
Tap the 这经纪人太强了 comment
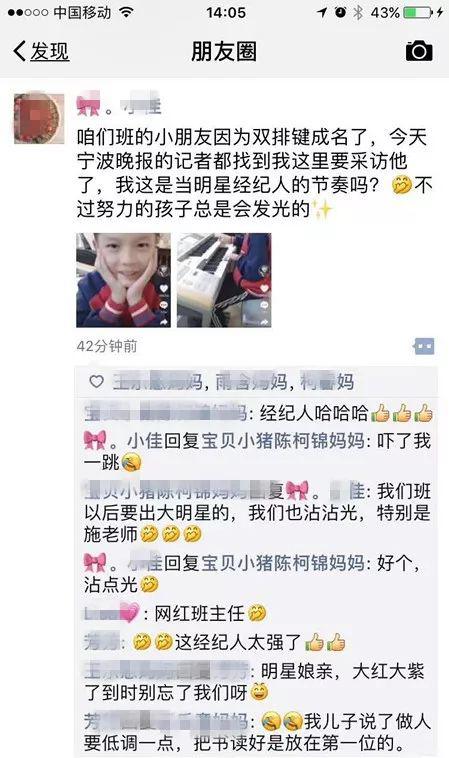(237, 642)
